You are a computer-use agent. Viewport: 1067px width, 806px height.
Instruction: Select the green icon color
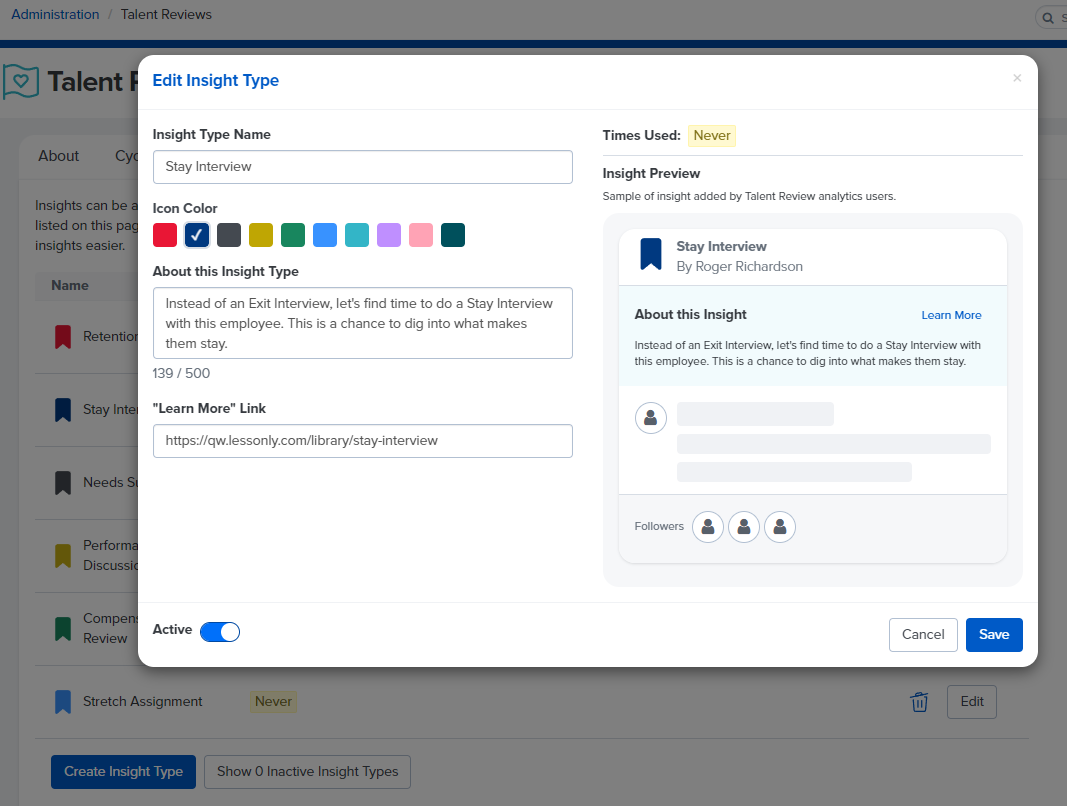pos(293,235)
